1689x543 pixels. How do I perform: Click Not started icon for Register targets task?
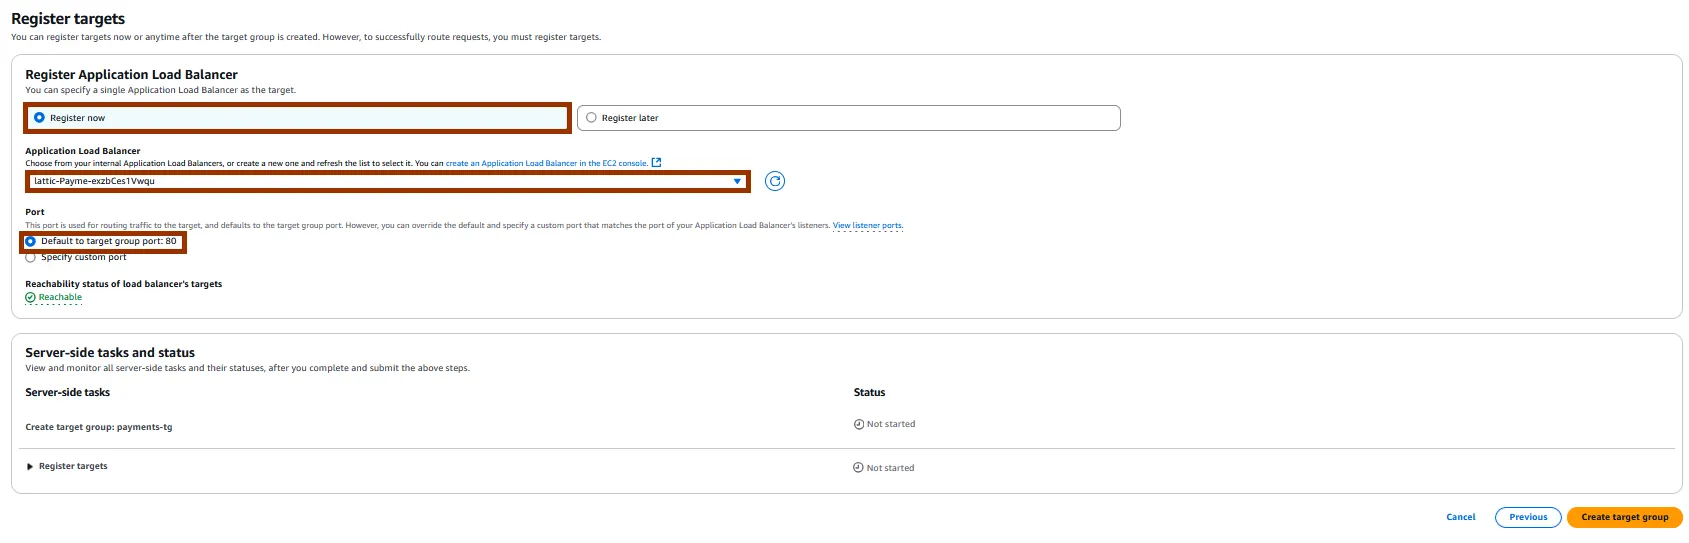[858, 468]
